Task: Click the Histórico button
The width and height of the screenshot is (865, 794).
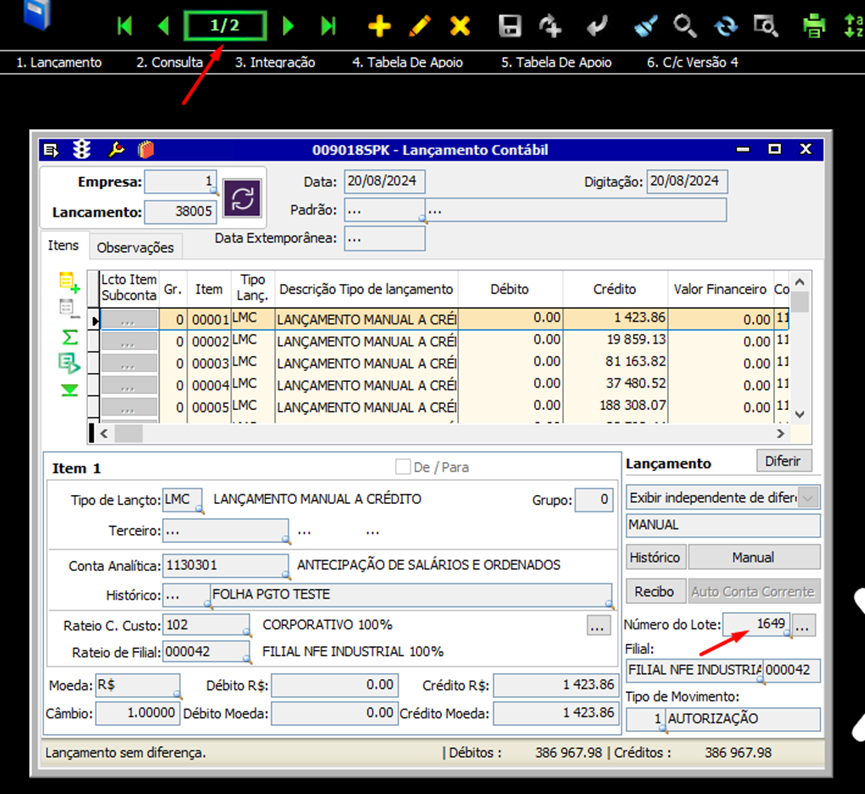Action: coord(655,557)
